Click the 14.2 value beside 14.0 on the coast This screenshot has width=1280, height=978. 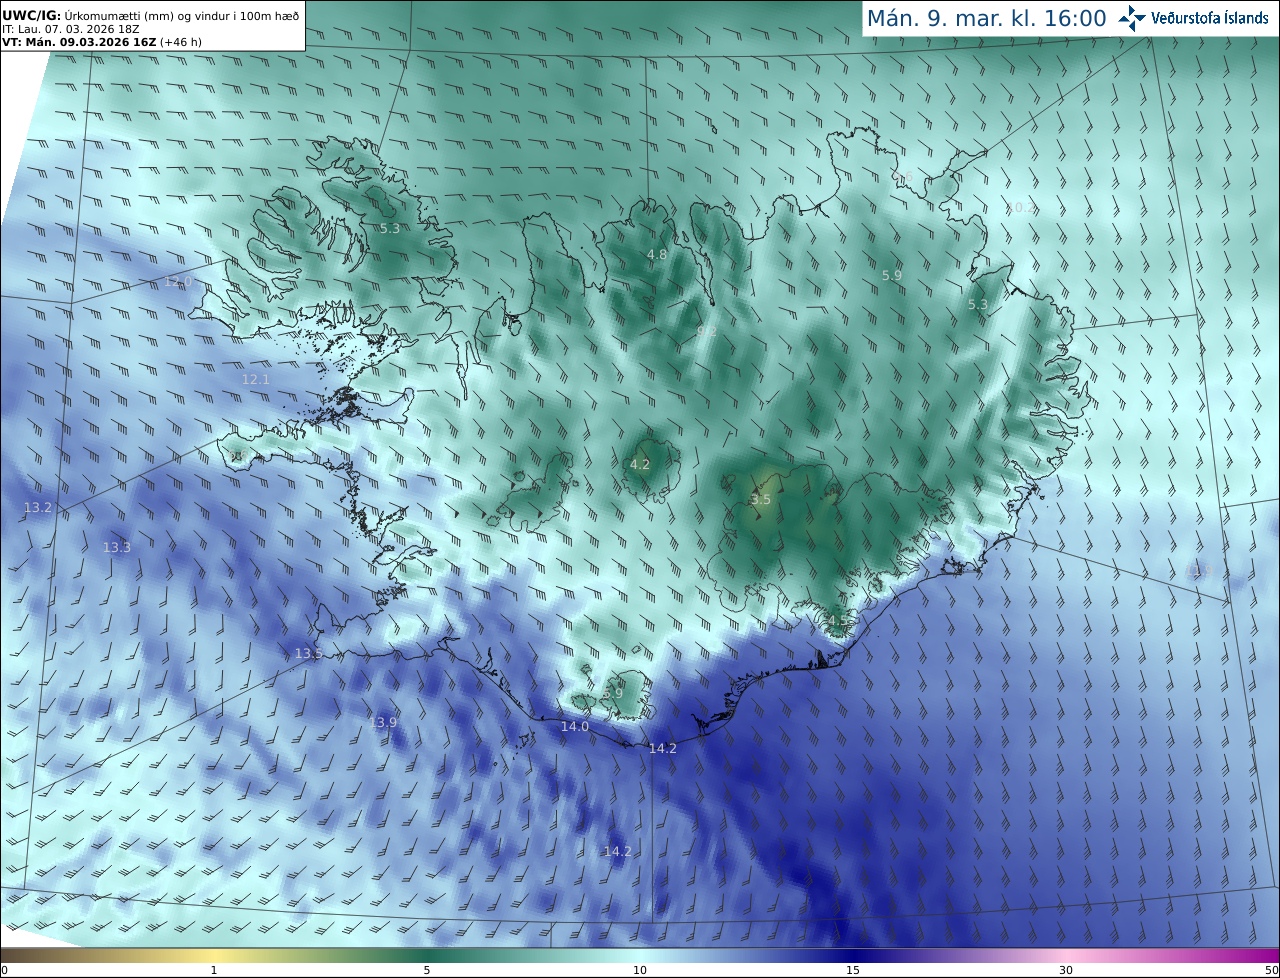click(x=663, y=748)
